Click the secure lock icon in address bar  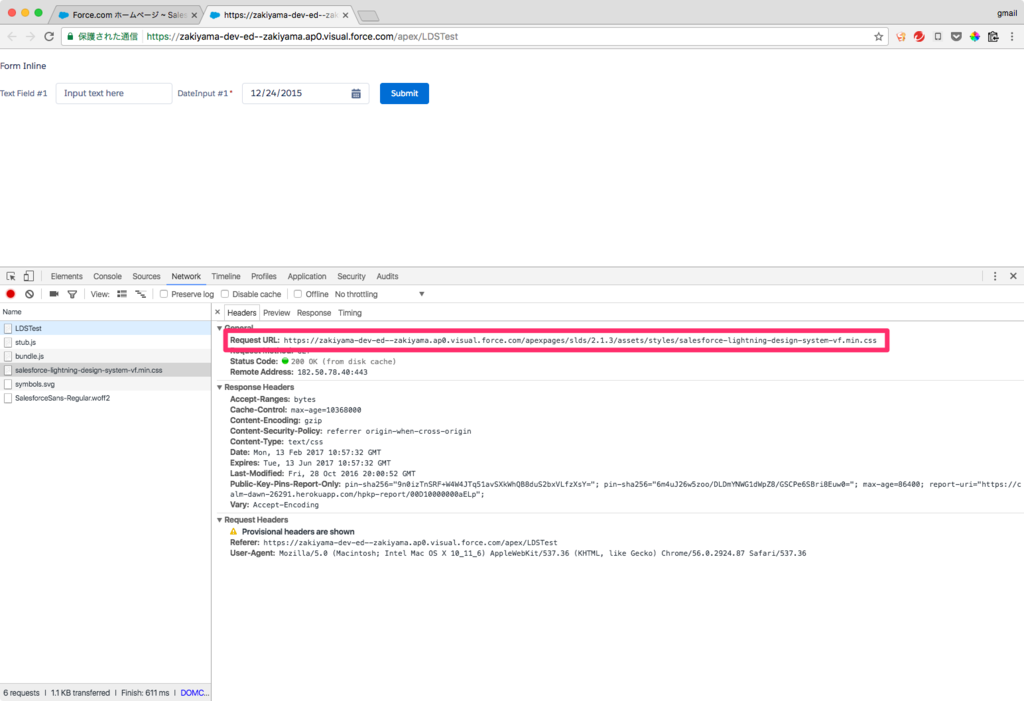[x=71, y=37]
